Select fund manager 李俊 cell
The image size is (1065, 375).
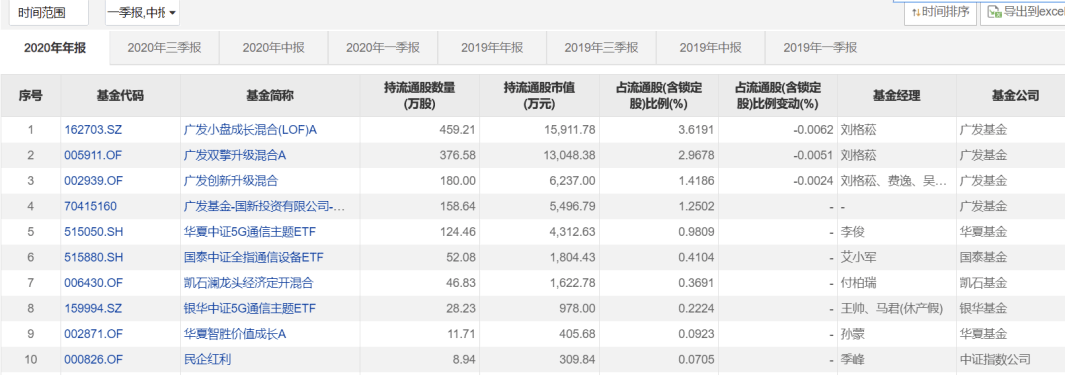897,232
